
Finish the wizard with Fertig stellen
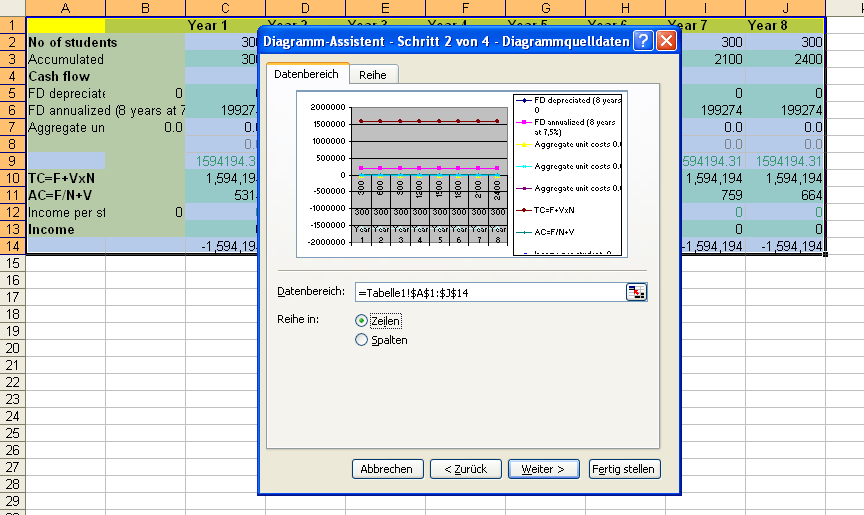coord(624,469)
